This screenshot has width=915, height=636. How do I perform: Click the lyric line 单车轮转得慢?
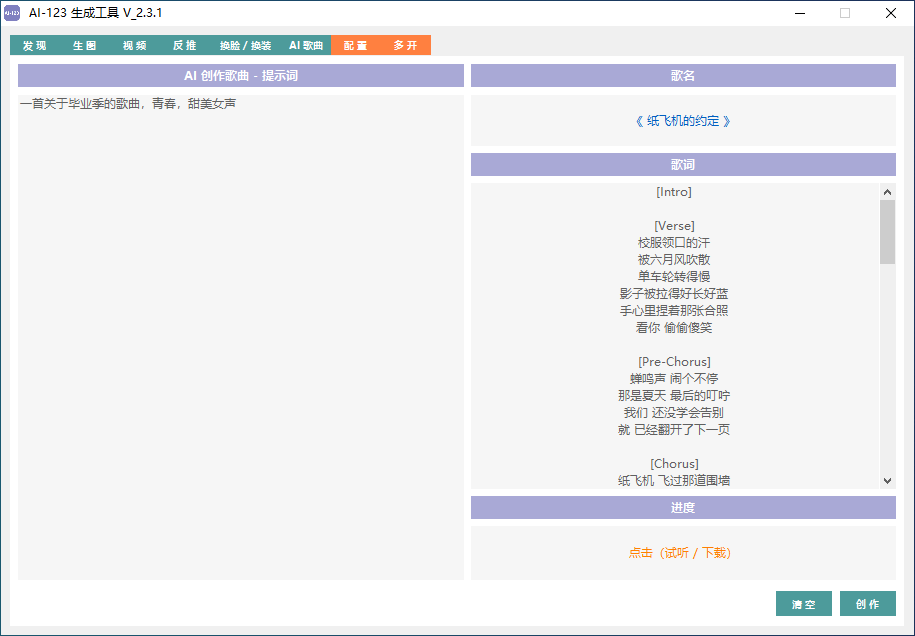pos(674,277)
